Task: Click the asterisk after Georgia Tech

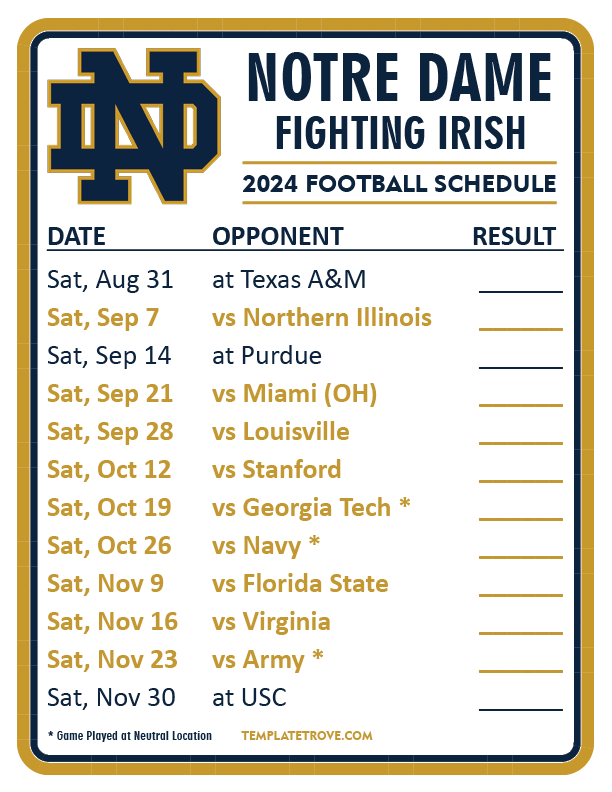Action: (x=404, y=506)
